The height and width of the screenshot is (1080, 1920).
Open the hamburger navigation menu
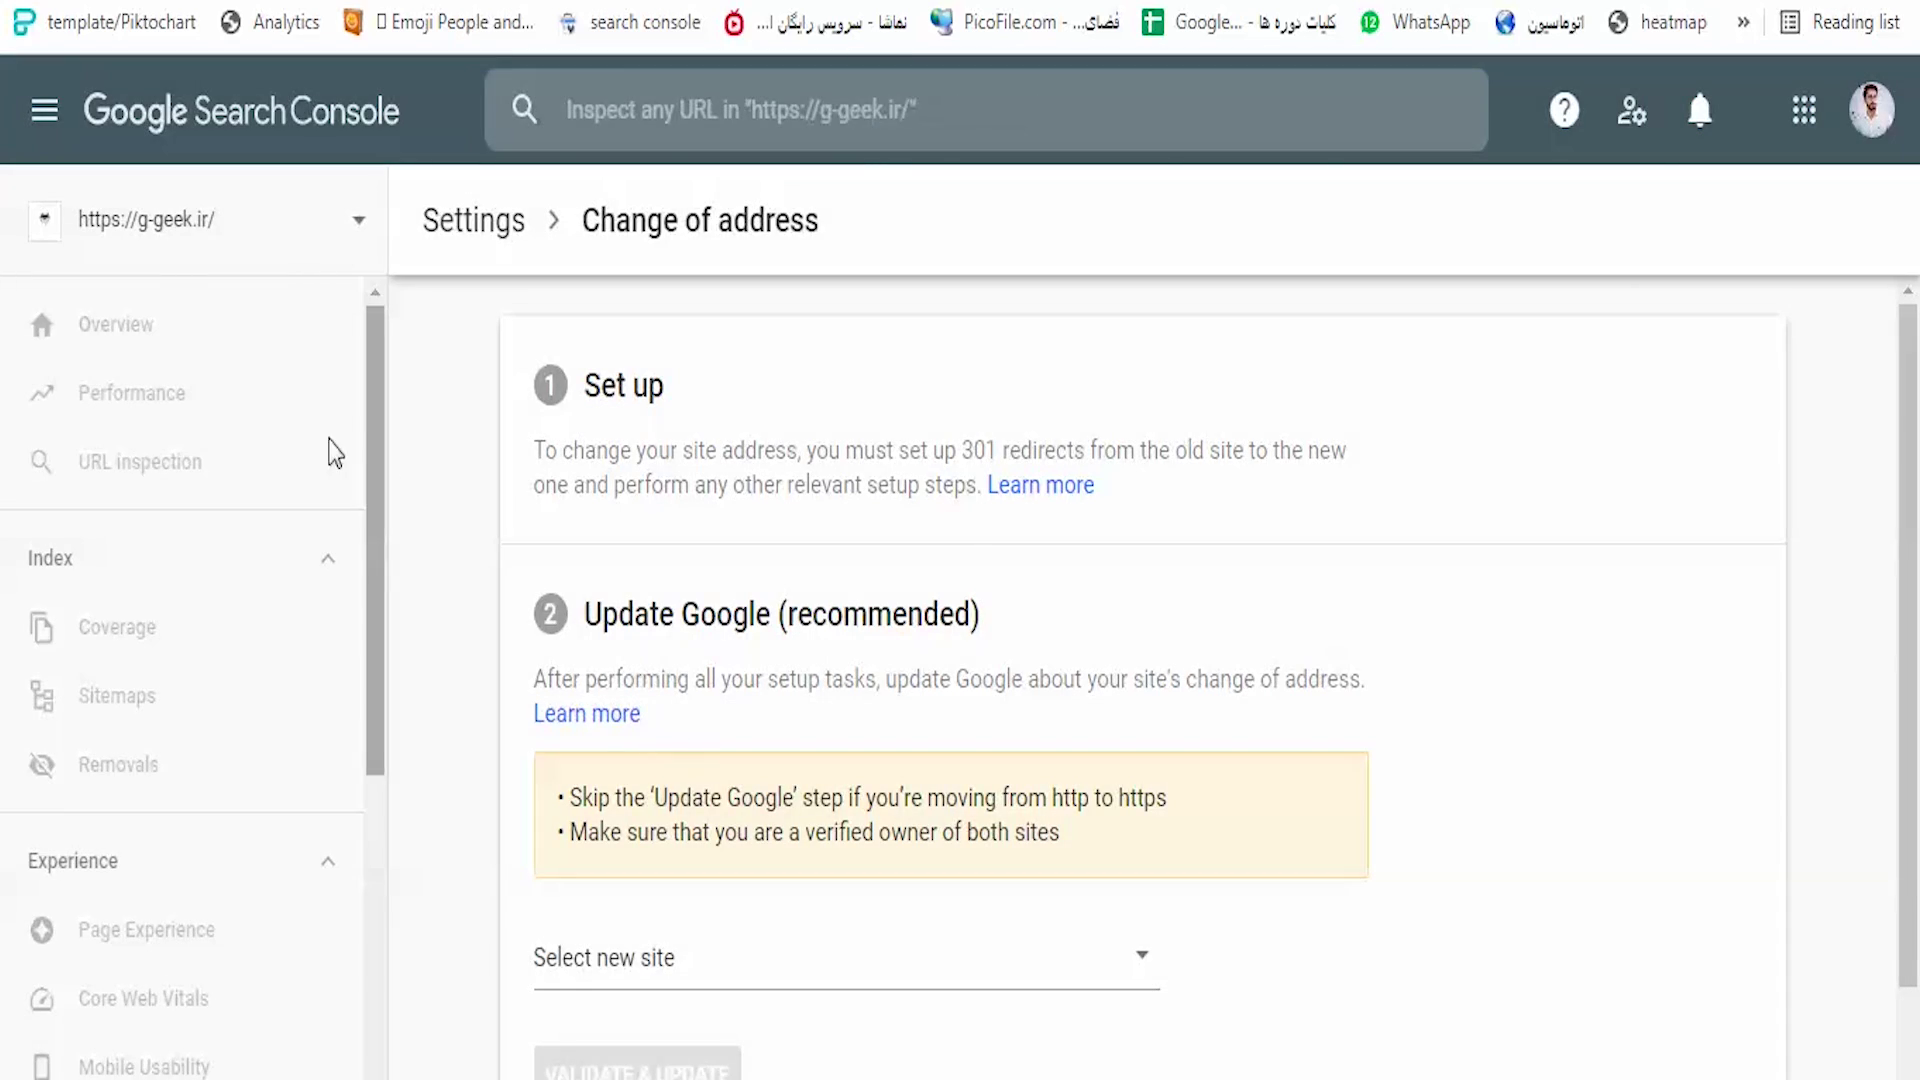point(44,110)
